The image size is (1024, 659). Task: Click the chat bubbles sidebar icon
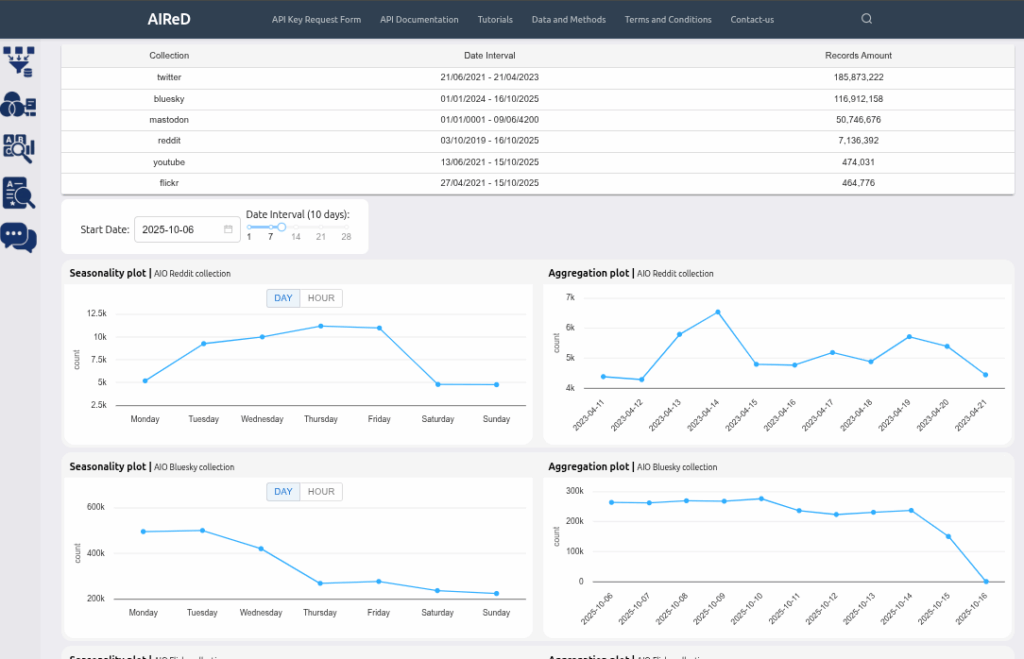[x=19, y=237]
